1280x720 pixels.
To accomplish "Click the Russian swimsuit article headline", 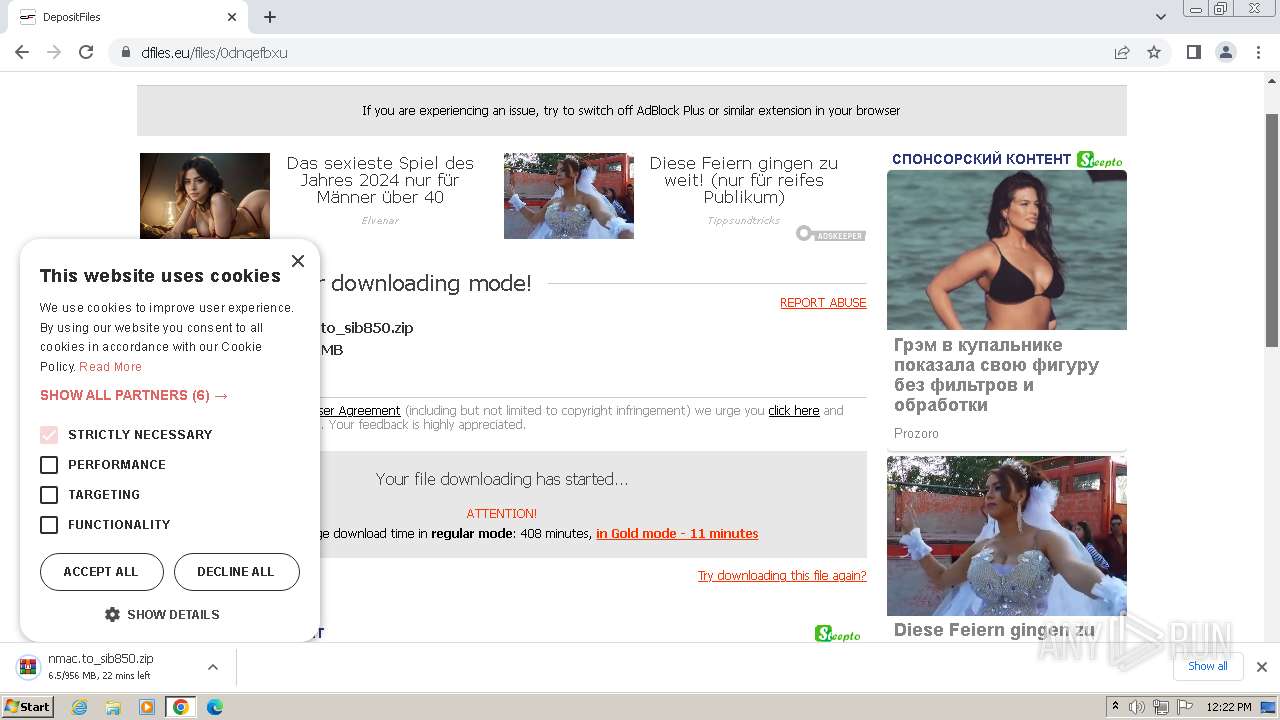I will (x=996, y=375).
